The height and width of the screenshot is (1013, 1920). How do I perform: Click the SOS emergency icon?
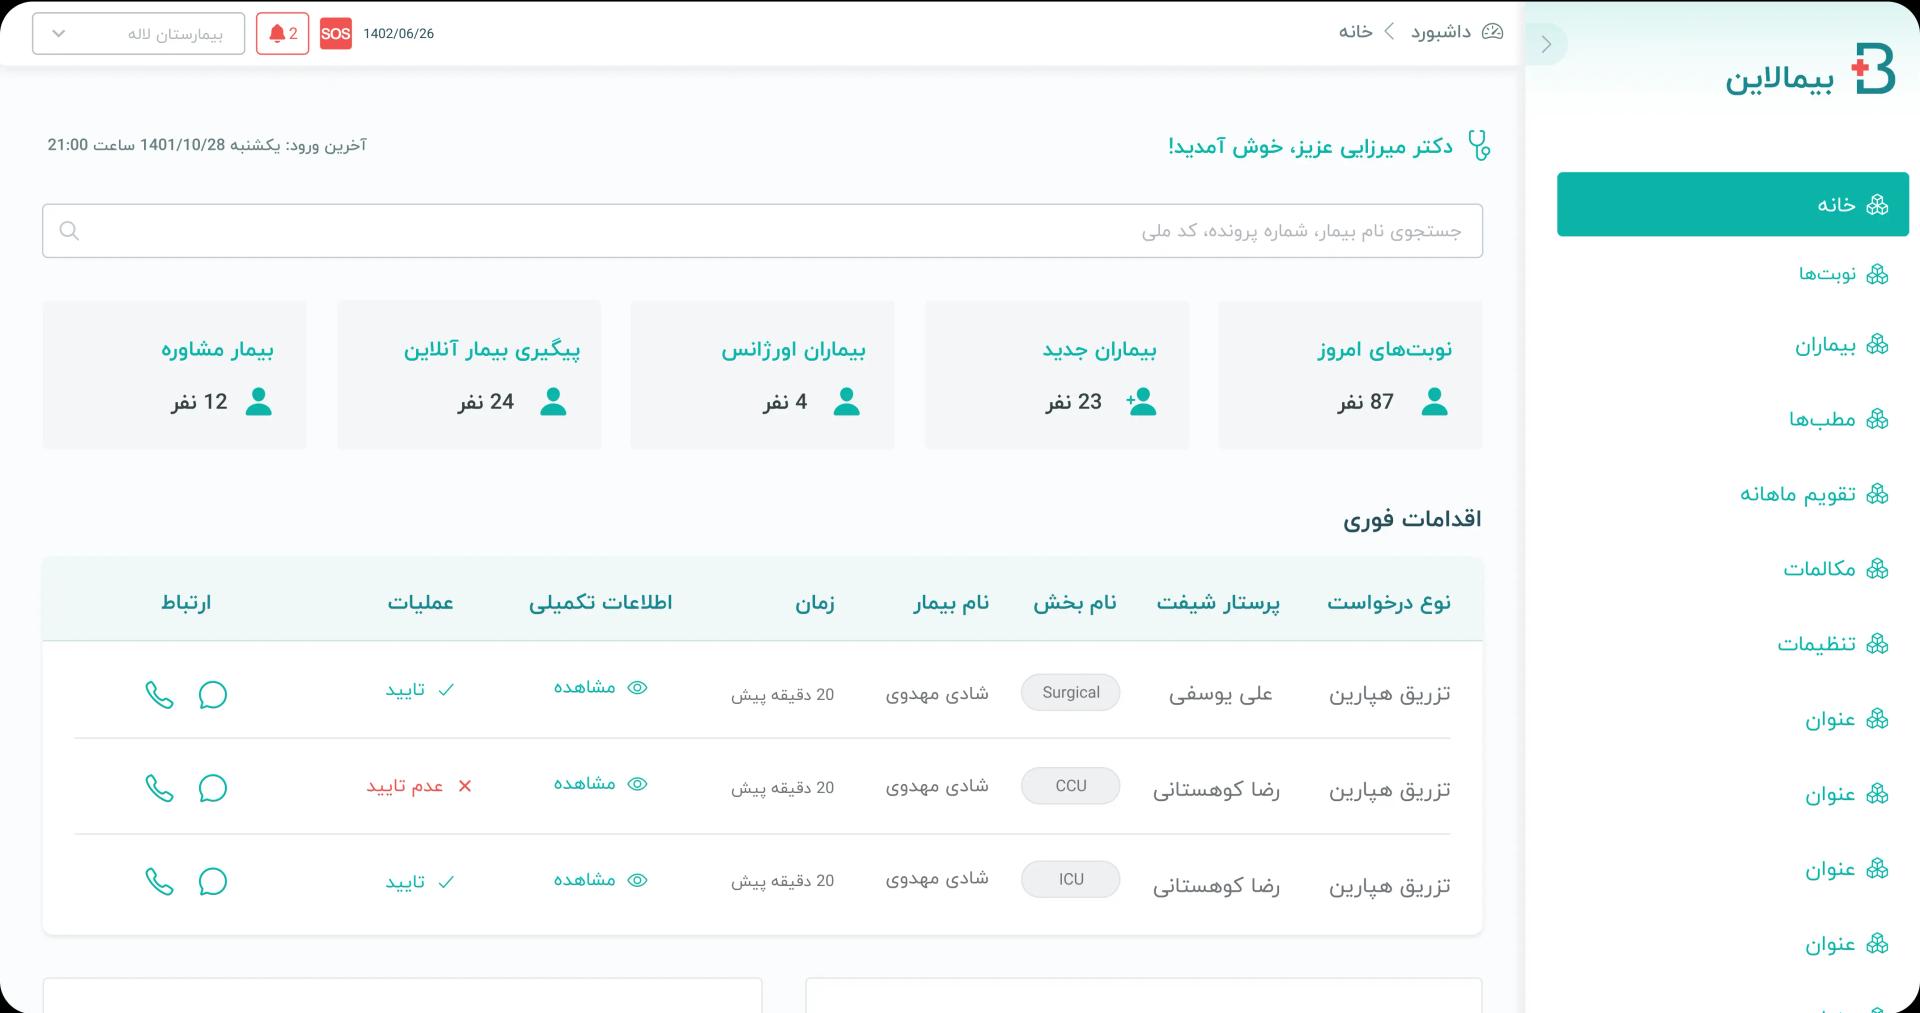click(335, 34)
